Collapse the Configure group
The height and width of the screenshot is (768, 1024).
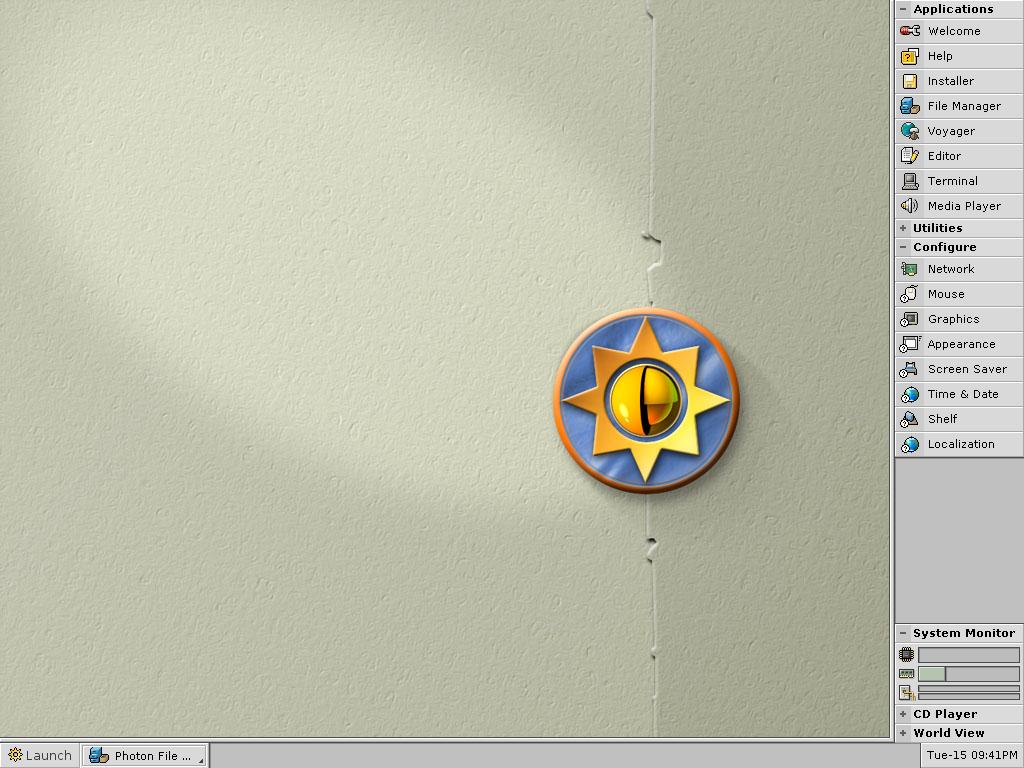[x=903, y=247]
